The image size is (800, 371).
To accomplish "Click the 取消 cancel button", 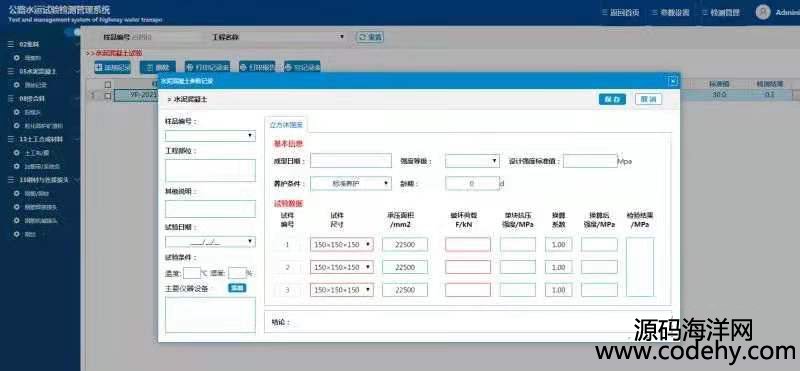I will click(x=648, y=99).
